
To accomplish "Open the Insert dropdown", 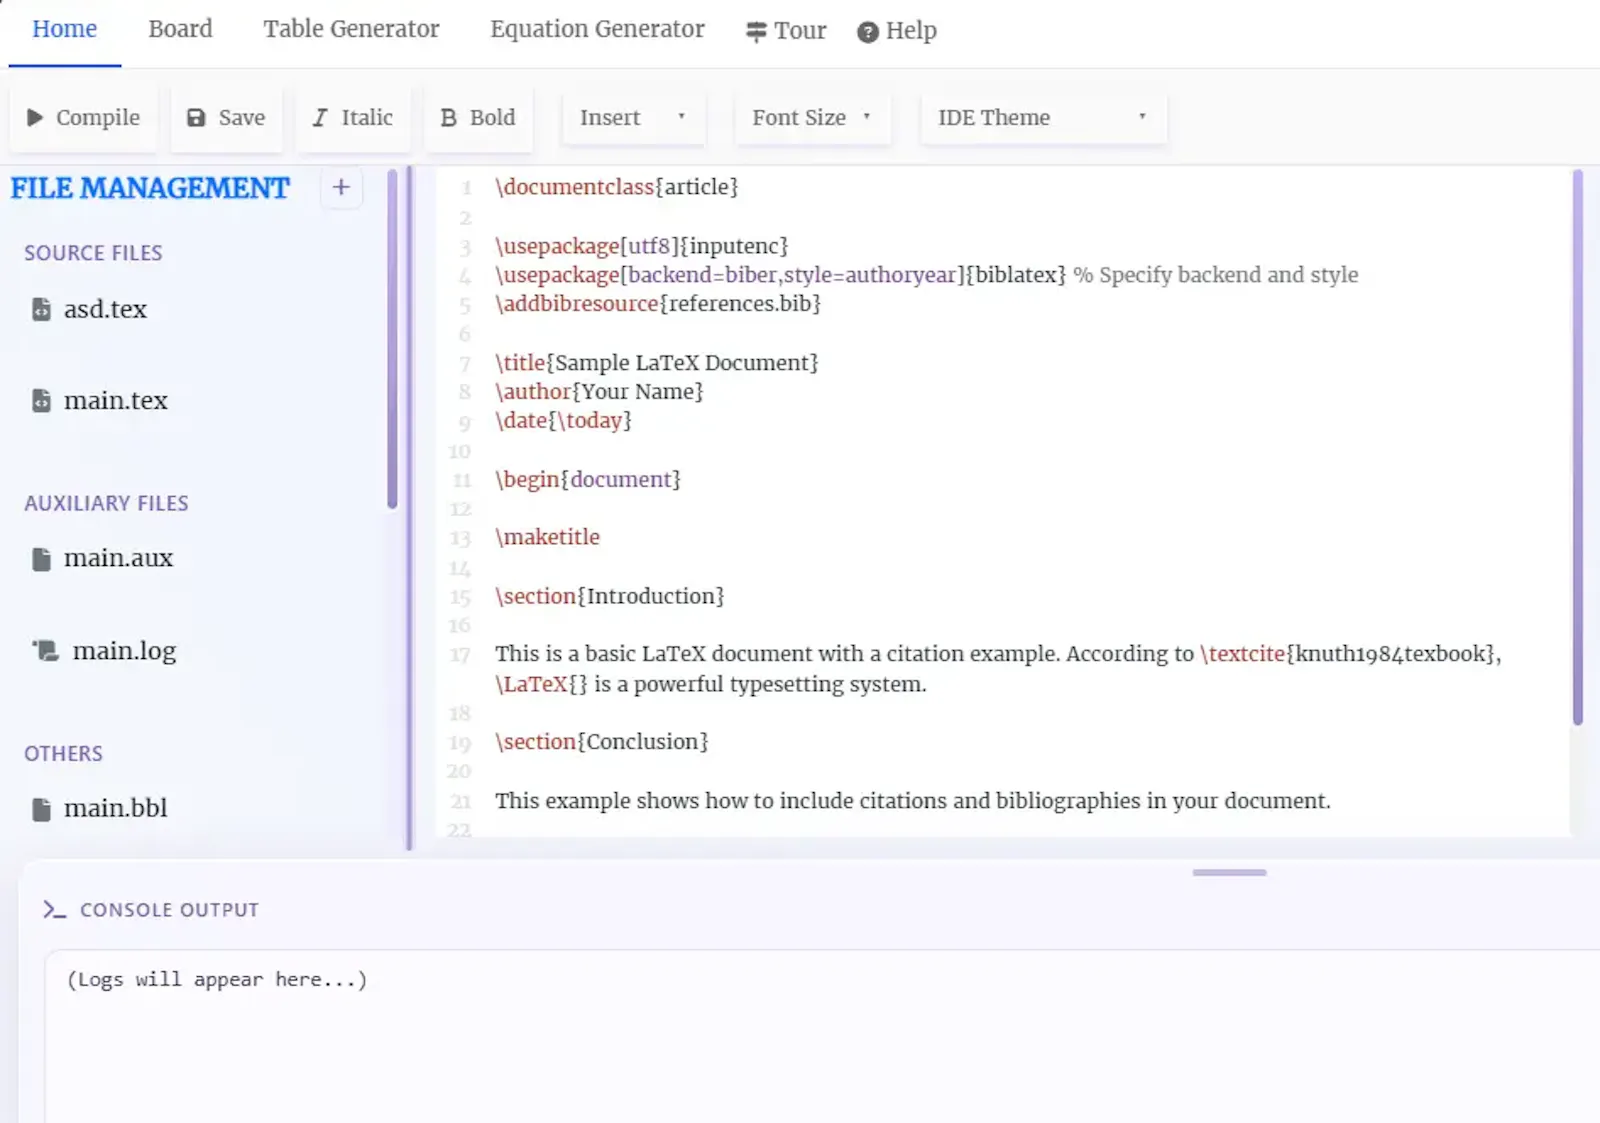I will (x=633, y=118).
